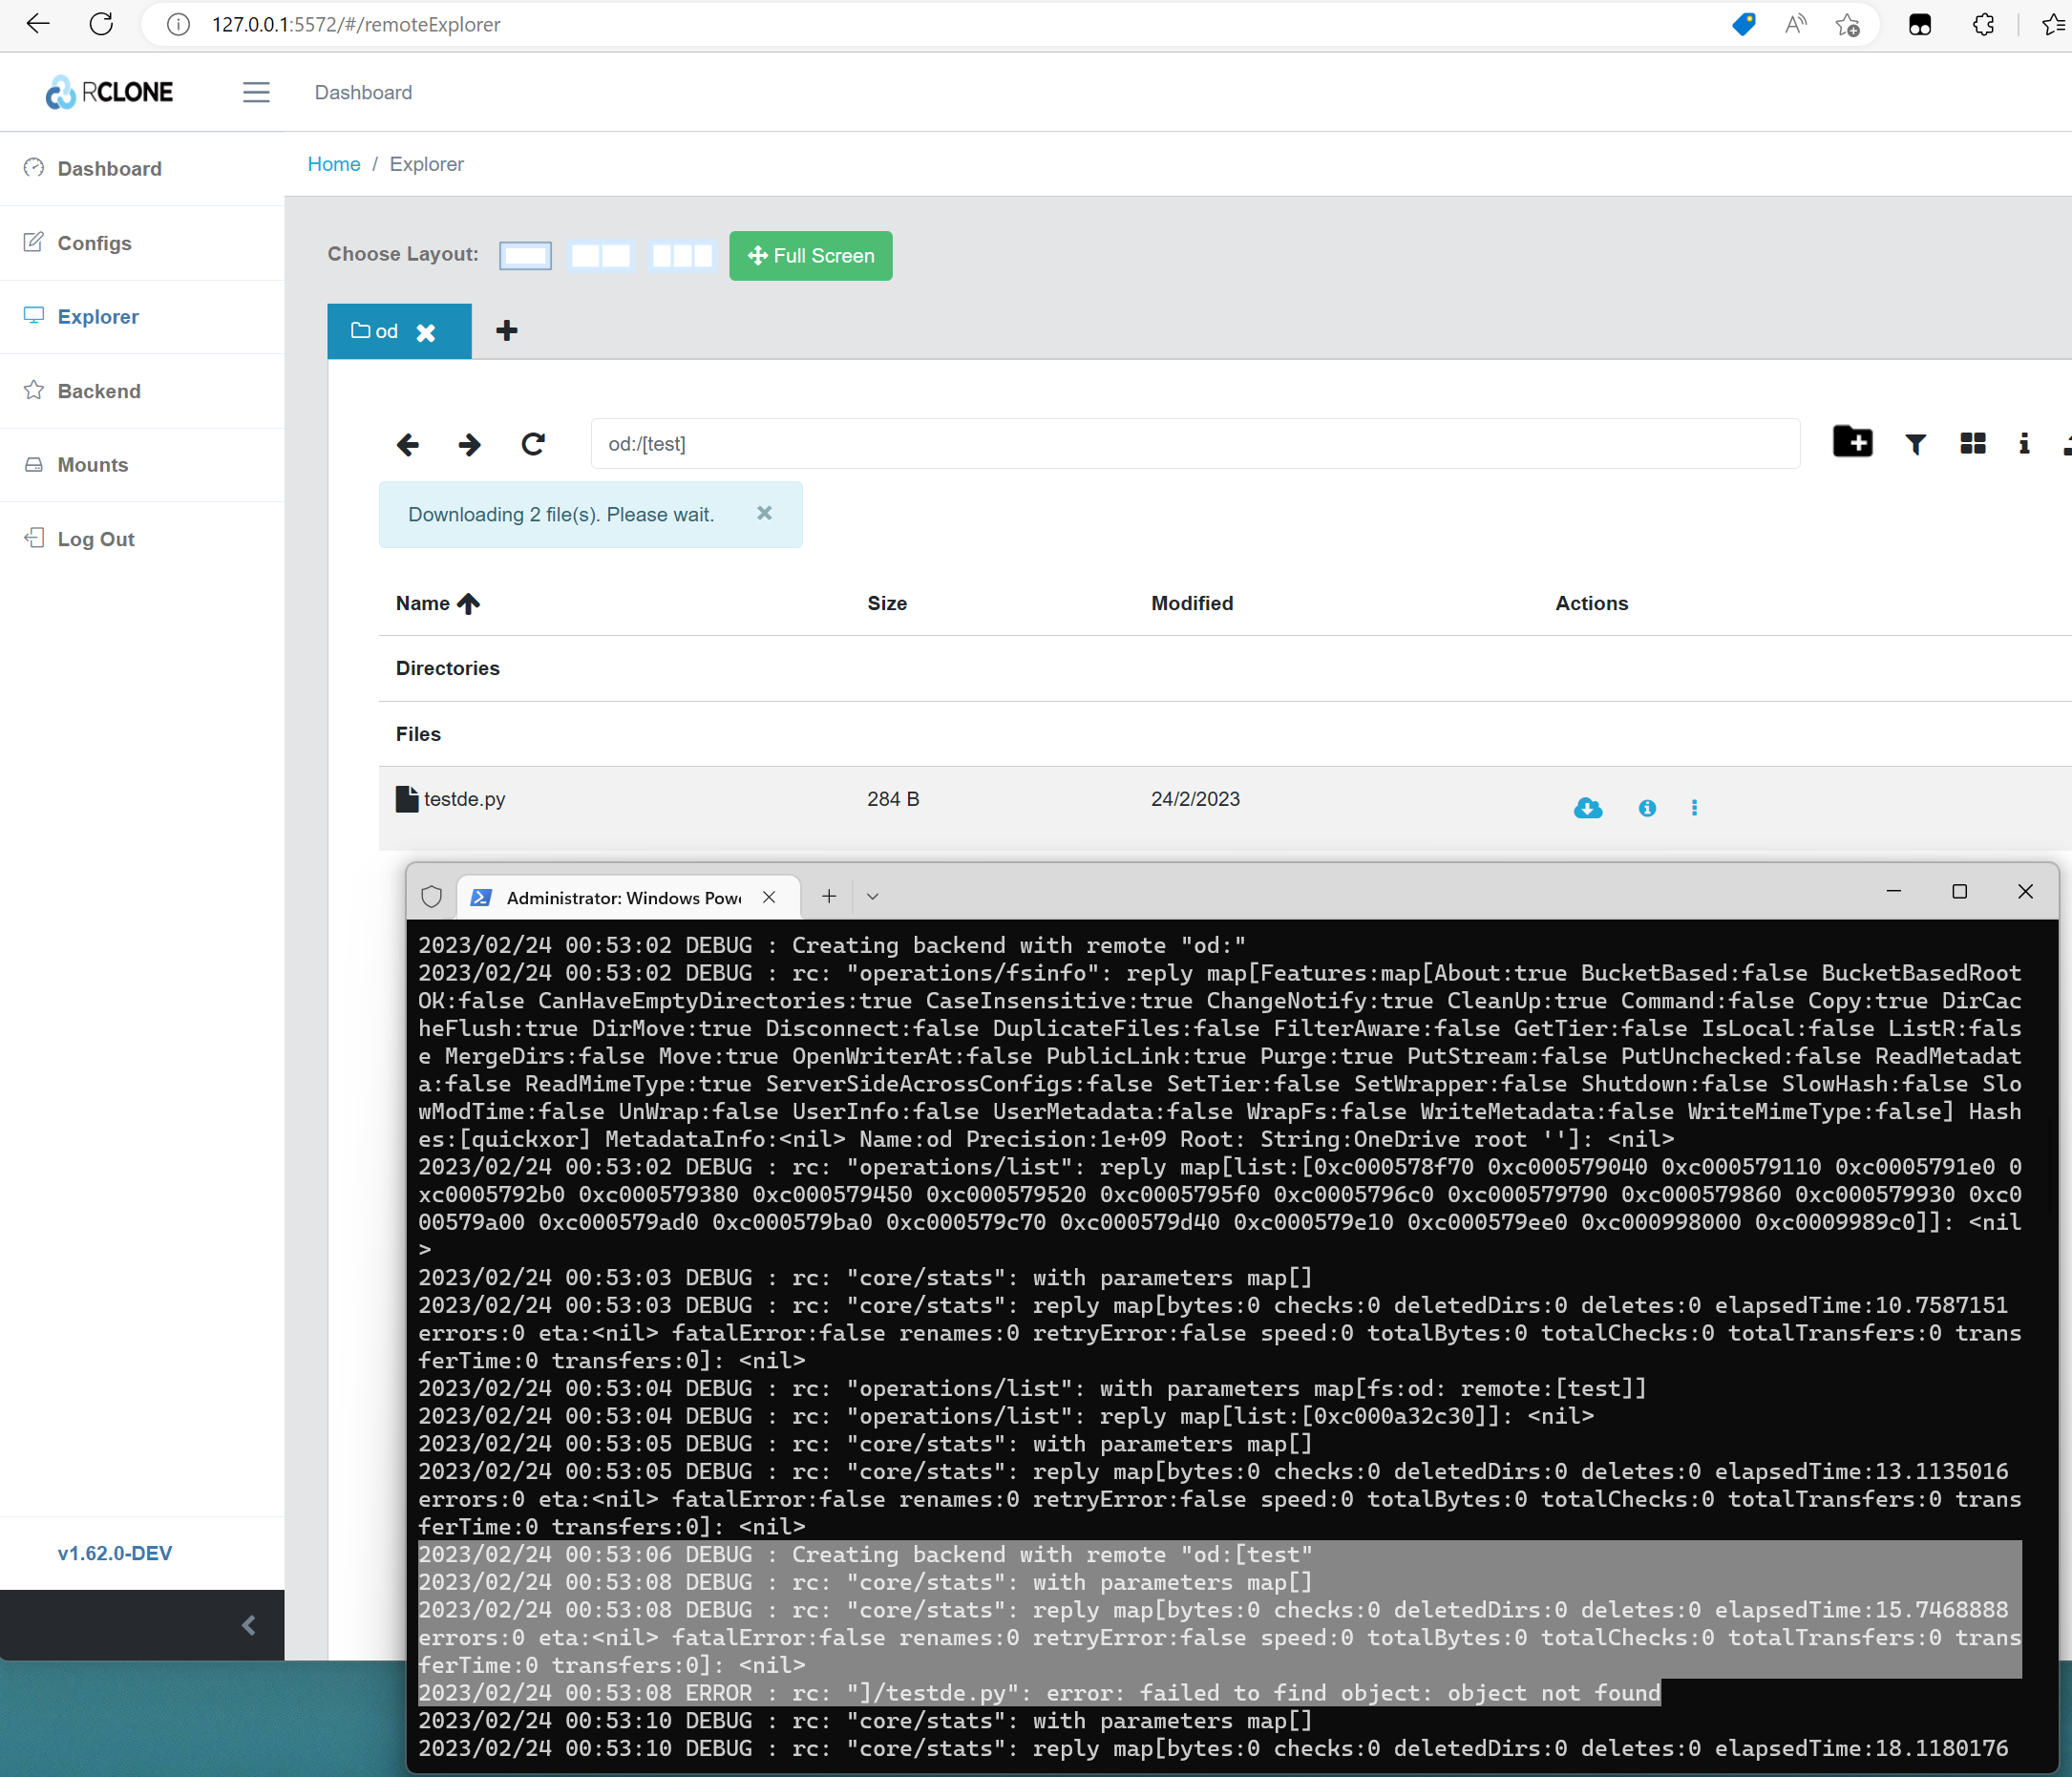Viewport: 2072px width, 1777px height.
Task: Open the filter funnel icon
Action: (1914, 444)
